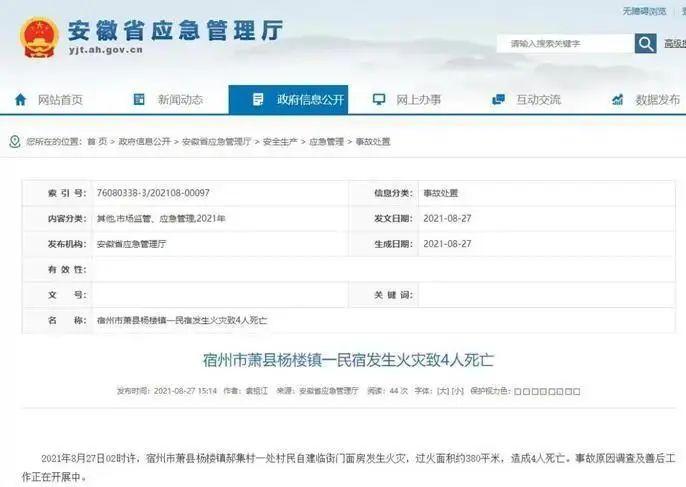Click the national emblem logo
The image size is (686, 487).
(38, 35)
